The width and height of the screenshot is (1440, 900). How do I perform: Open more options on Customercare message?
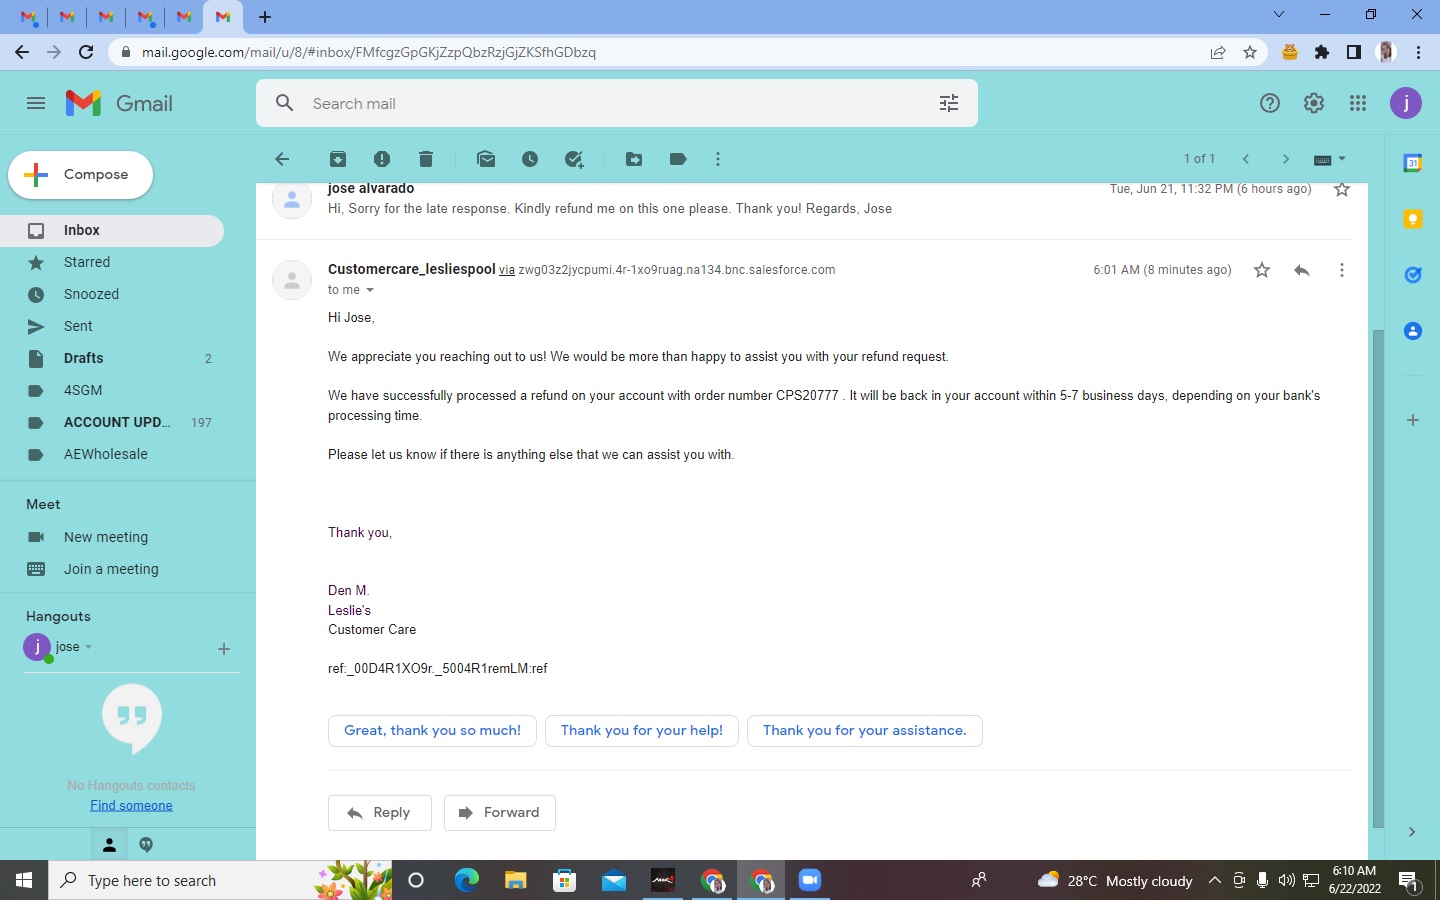(1342, 270)
